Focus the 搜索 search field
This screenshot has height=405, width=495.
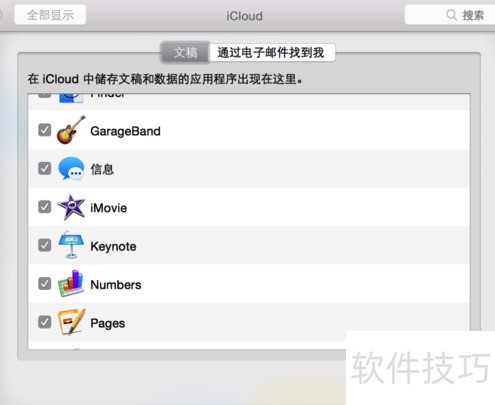coord(450,15)
